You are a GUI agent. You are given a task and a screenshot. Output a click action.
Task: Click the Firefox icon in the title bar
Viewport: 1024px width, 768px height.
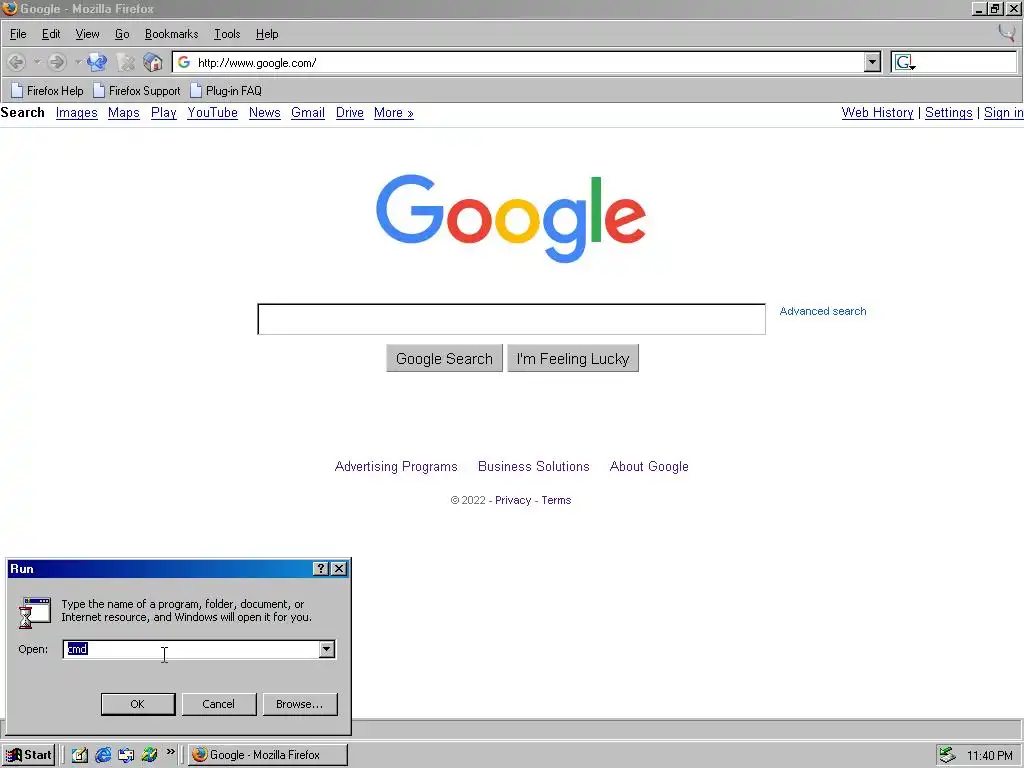10,8
